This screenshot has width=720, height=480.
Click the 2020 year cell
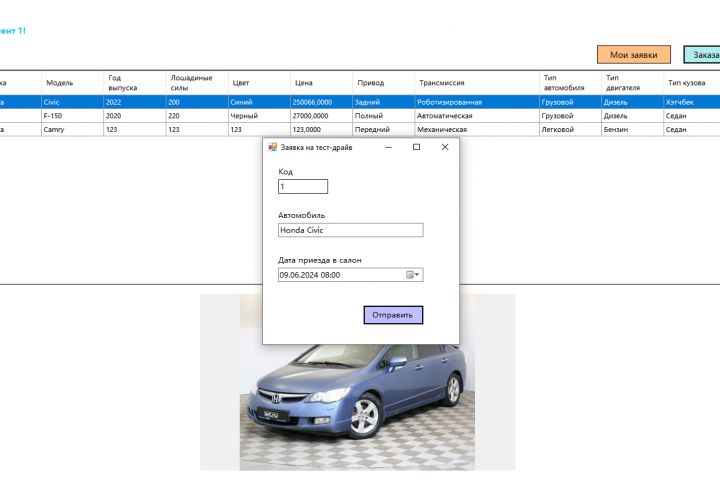(x=135, y=116)
